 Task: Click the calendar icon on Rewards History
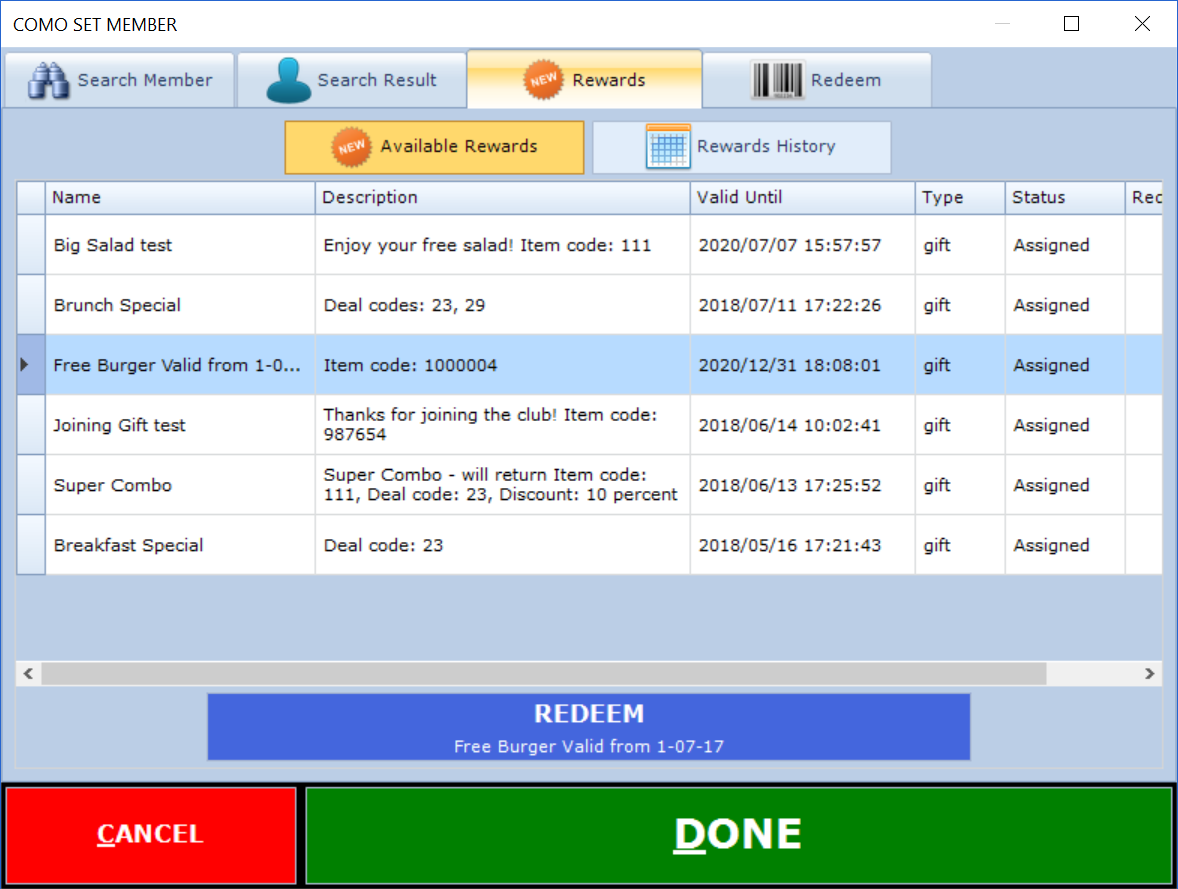tap(667, 147)
